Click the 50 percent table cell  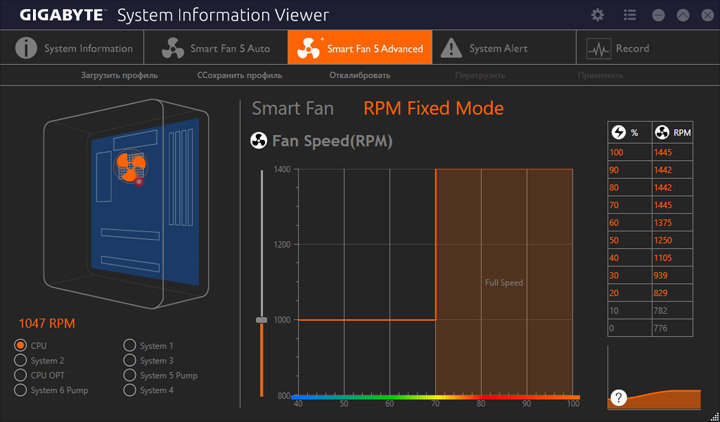(x=630, y=240)
